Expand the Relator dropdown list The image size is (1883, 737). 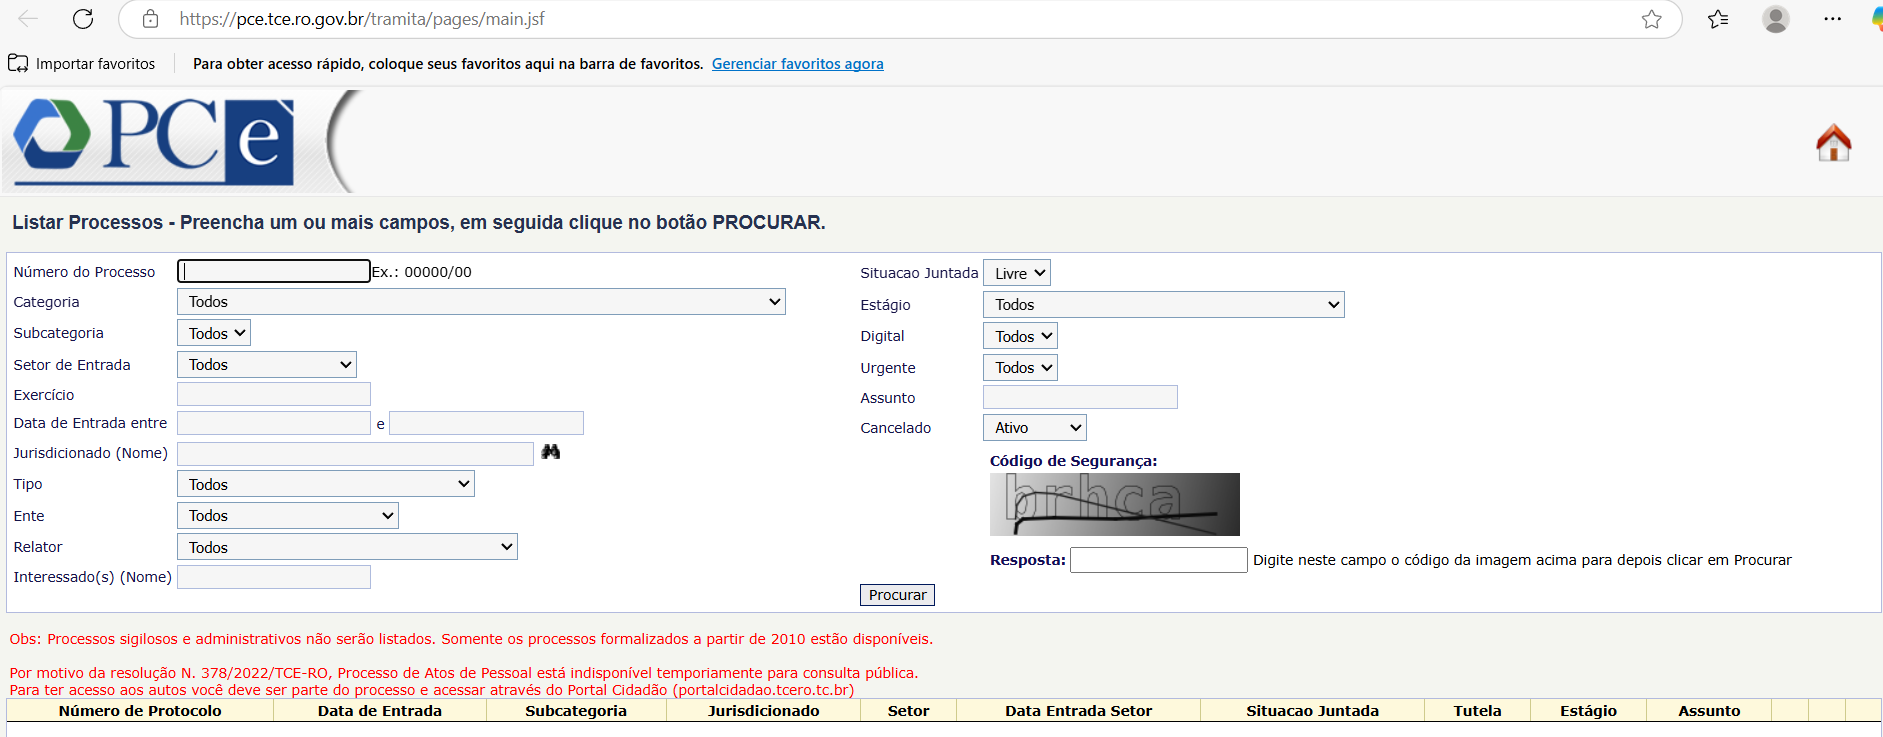coord(347,547)
